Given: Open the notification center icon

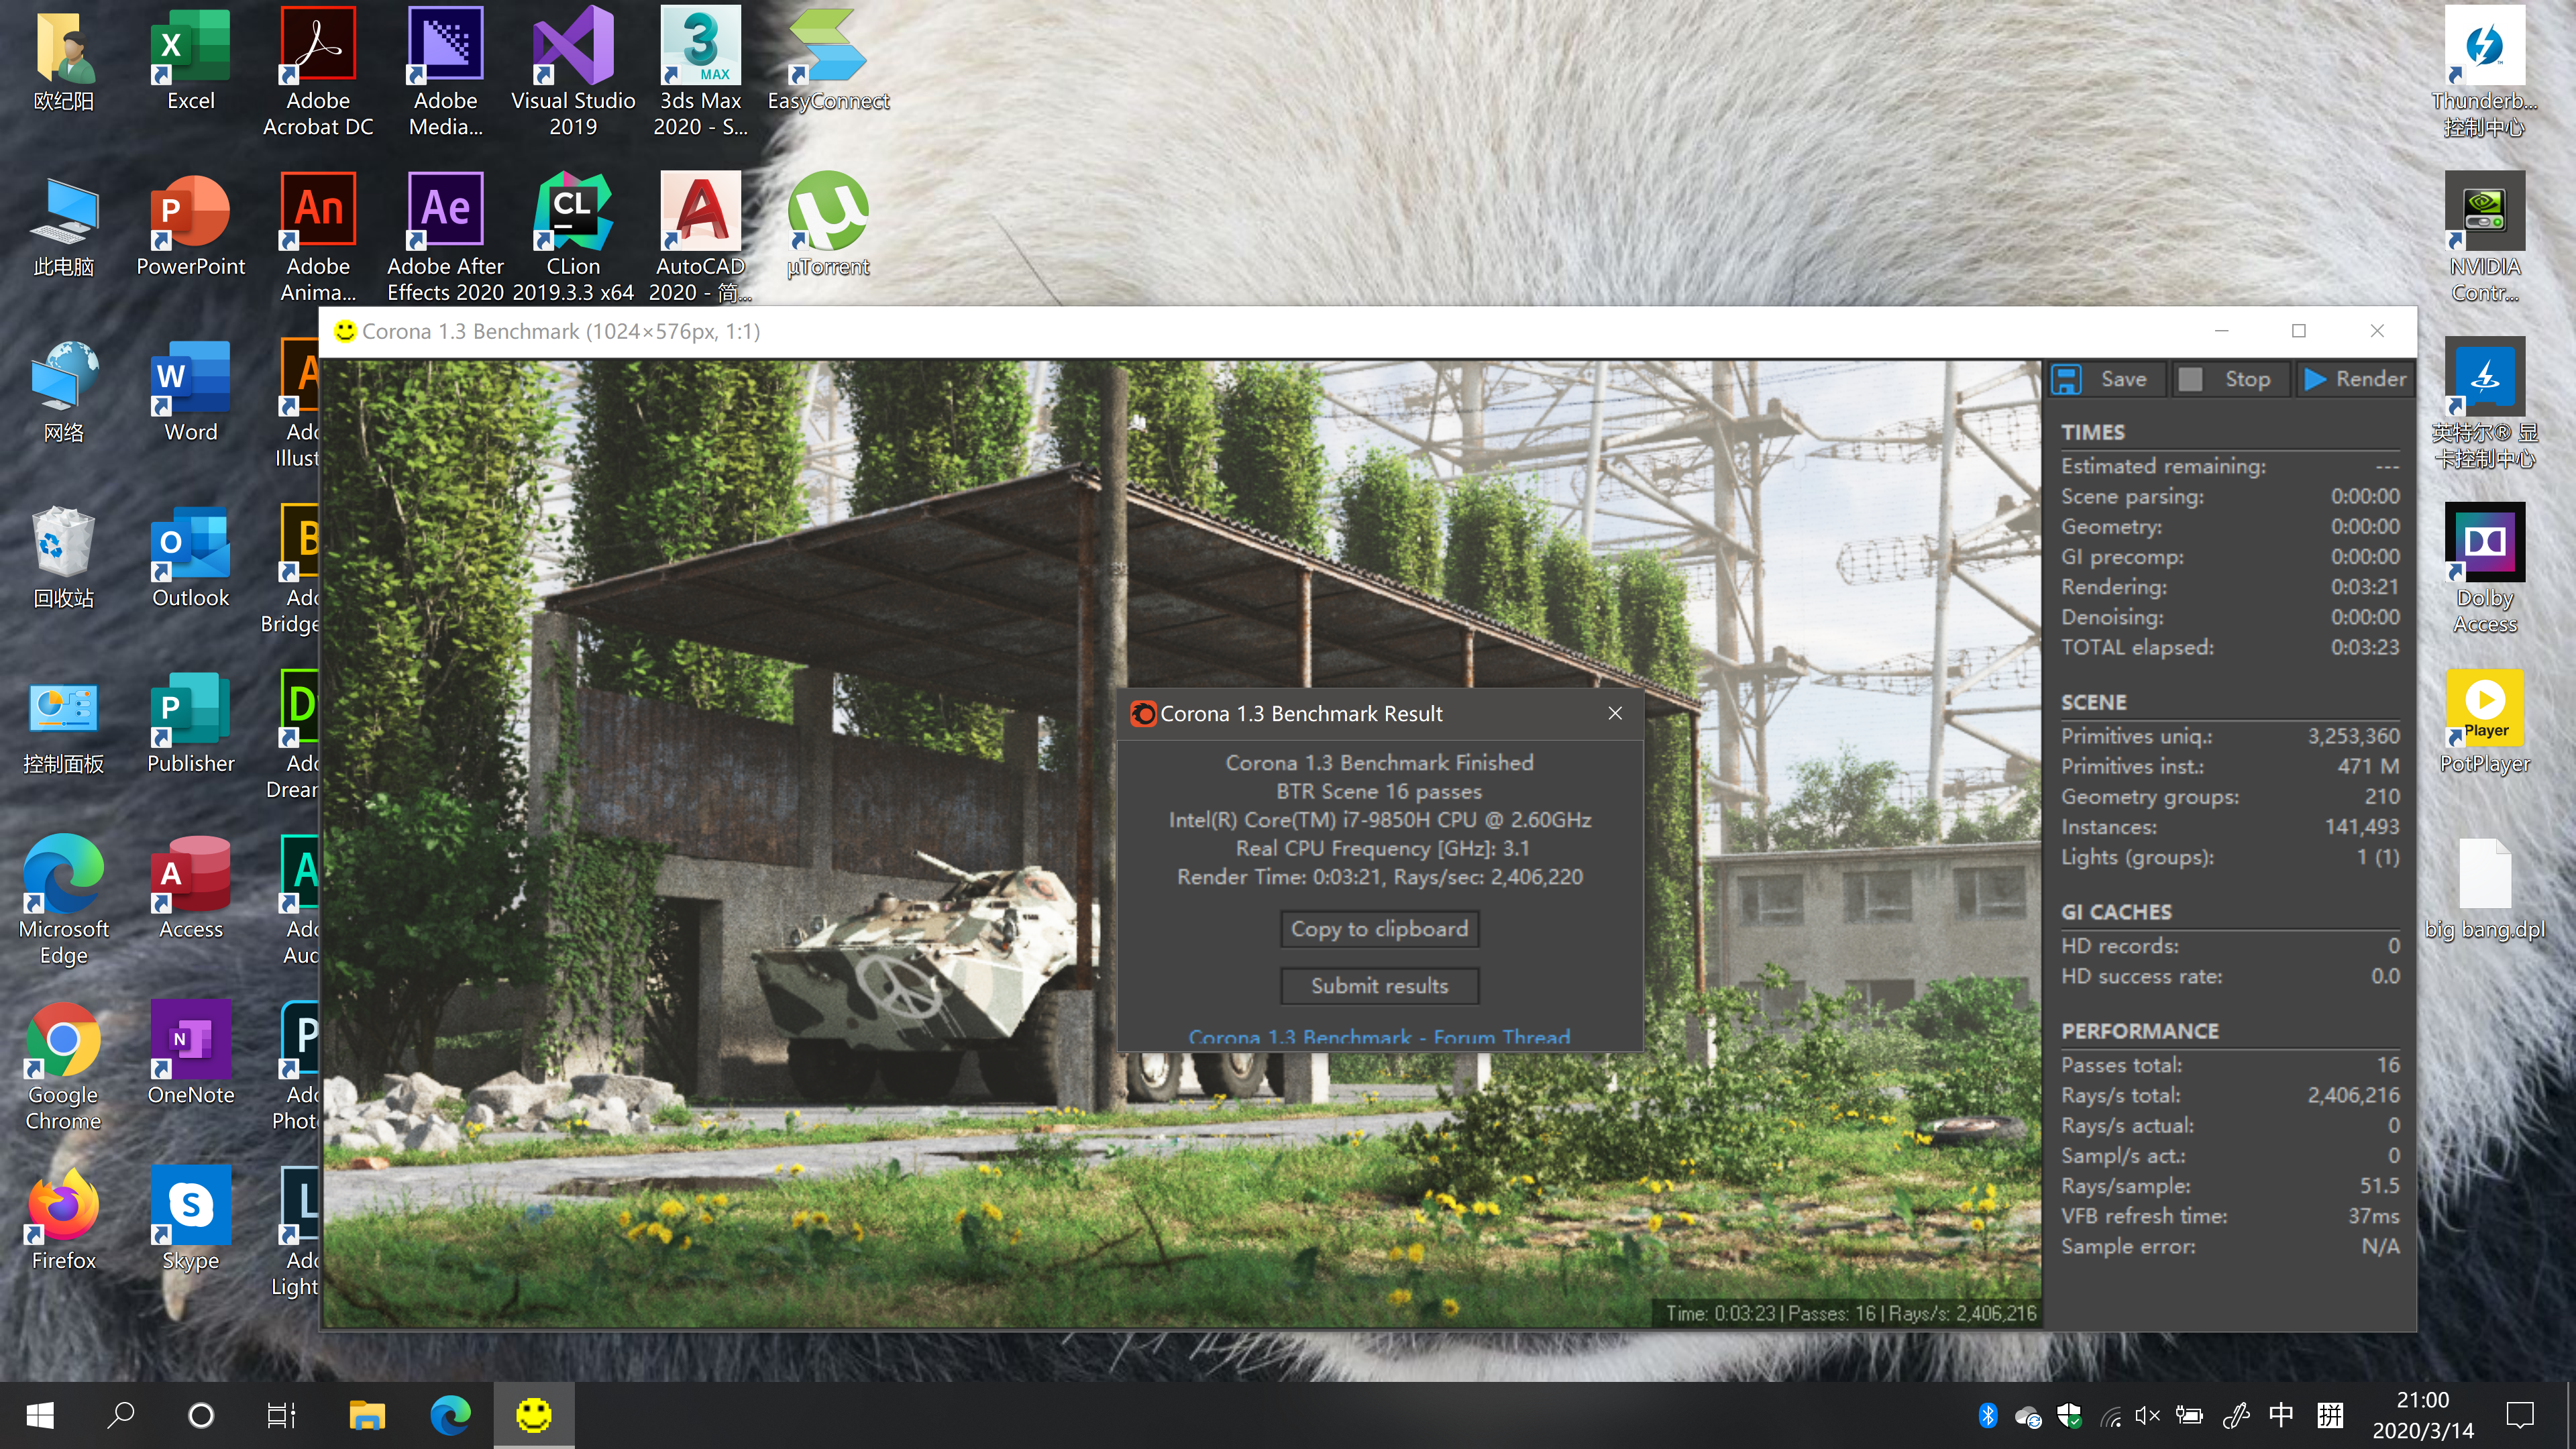Looking at the screenshot, I should coord(2519,1415).
